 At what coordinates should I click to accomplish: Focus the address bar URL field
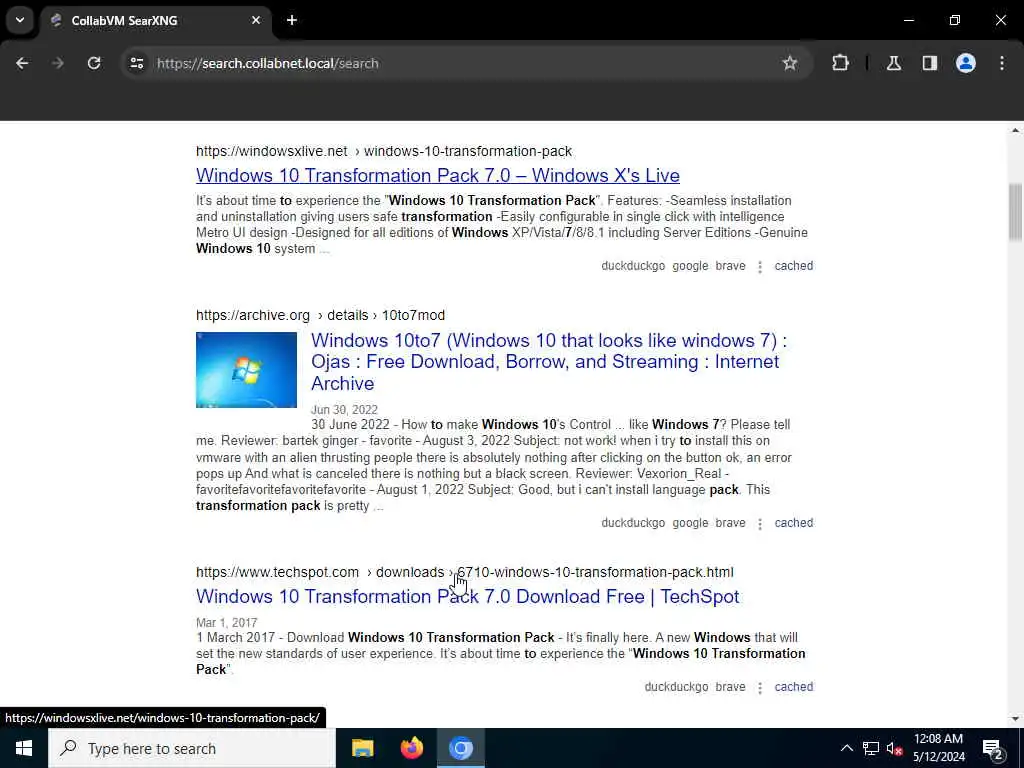tap(457, 63)
